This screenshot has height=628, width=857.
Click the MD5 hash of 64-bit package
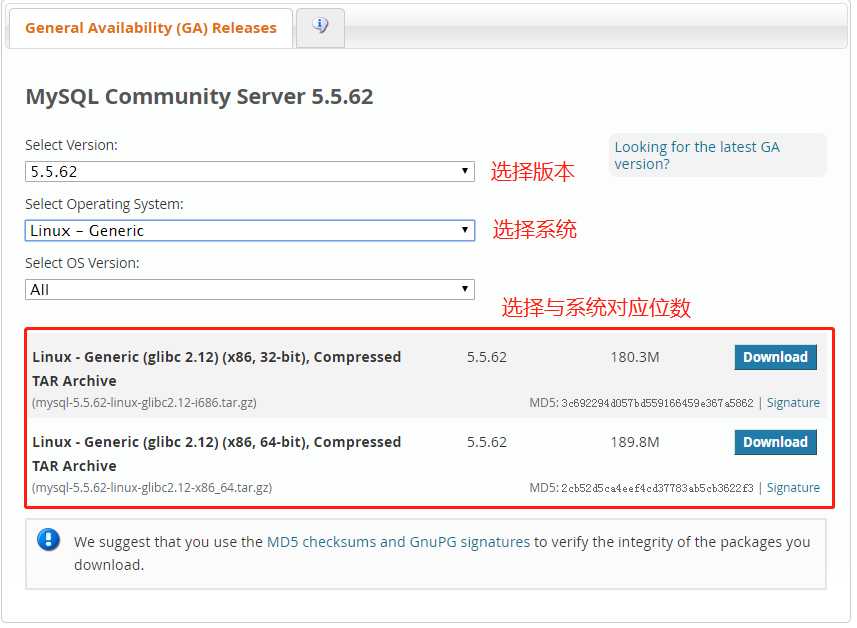(x=657, y=488)
